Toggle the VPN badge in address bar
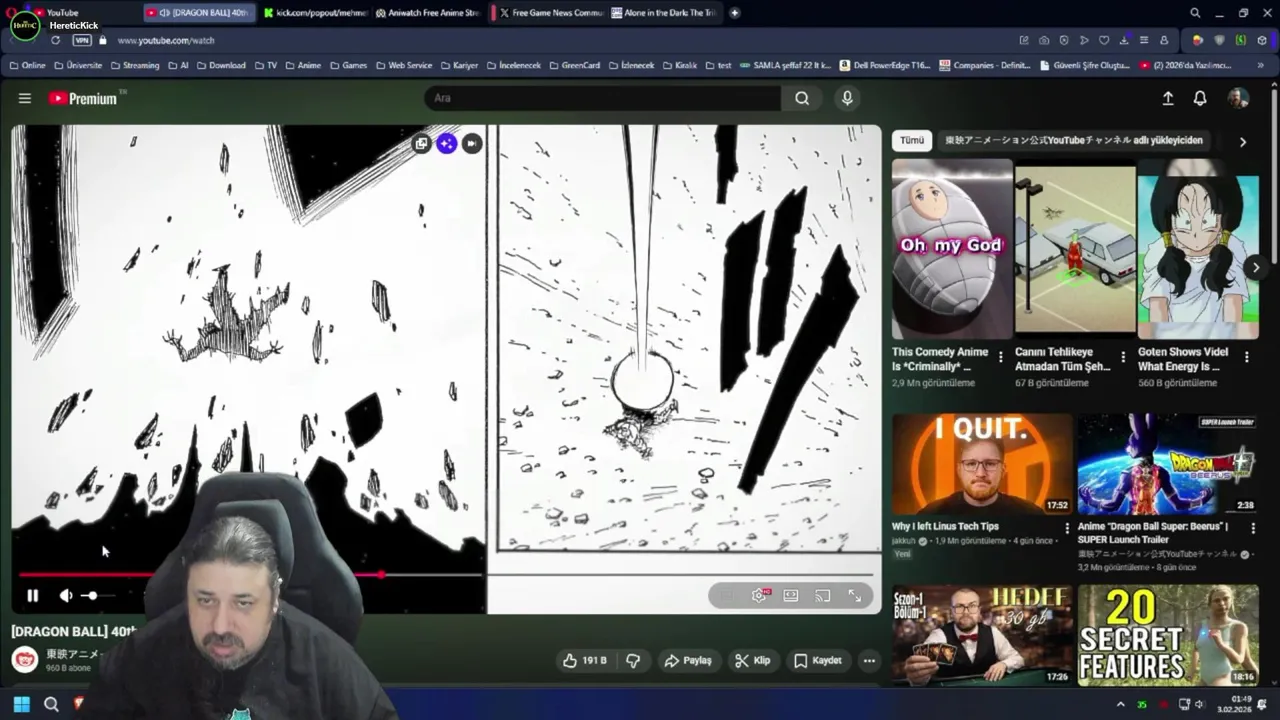1280x720 pixels. (x=82, y=40)
